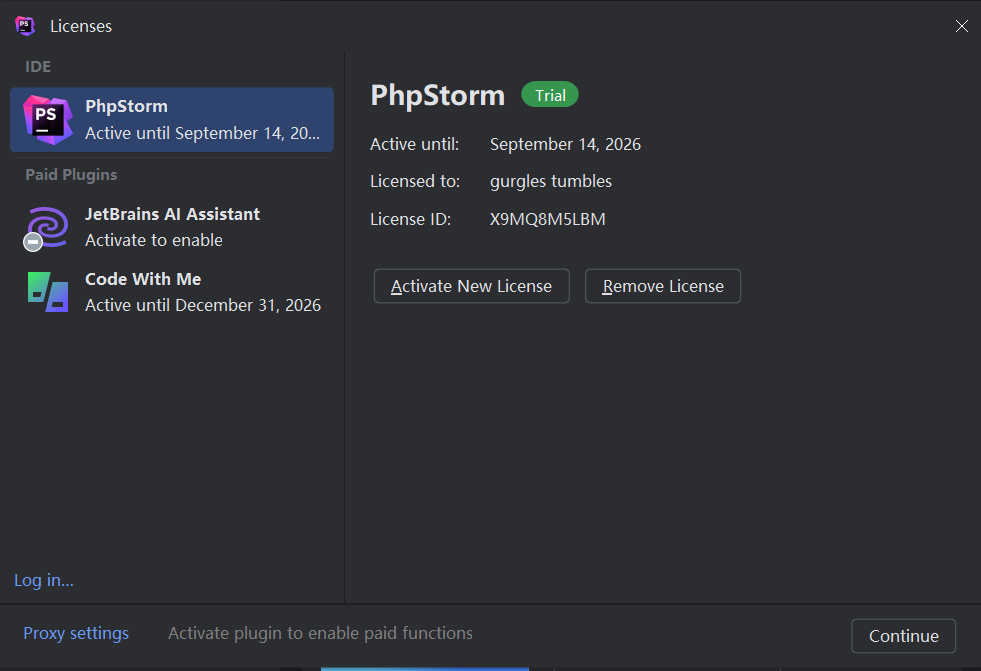The image size is (981, 671).
Task: Click the green Trial badge
Action: (x=550, y=95)
